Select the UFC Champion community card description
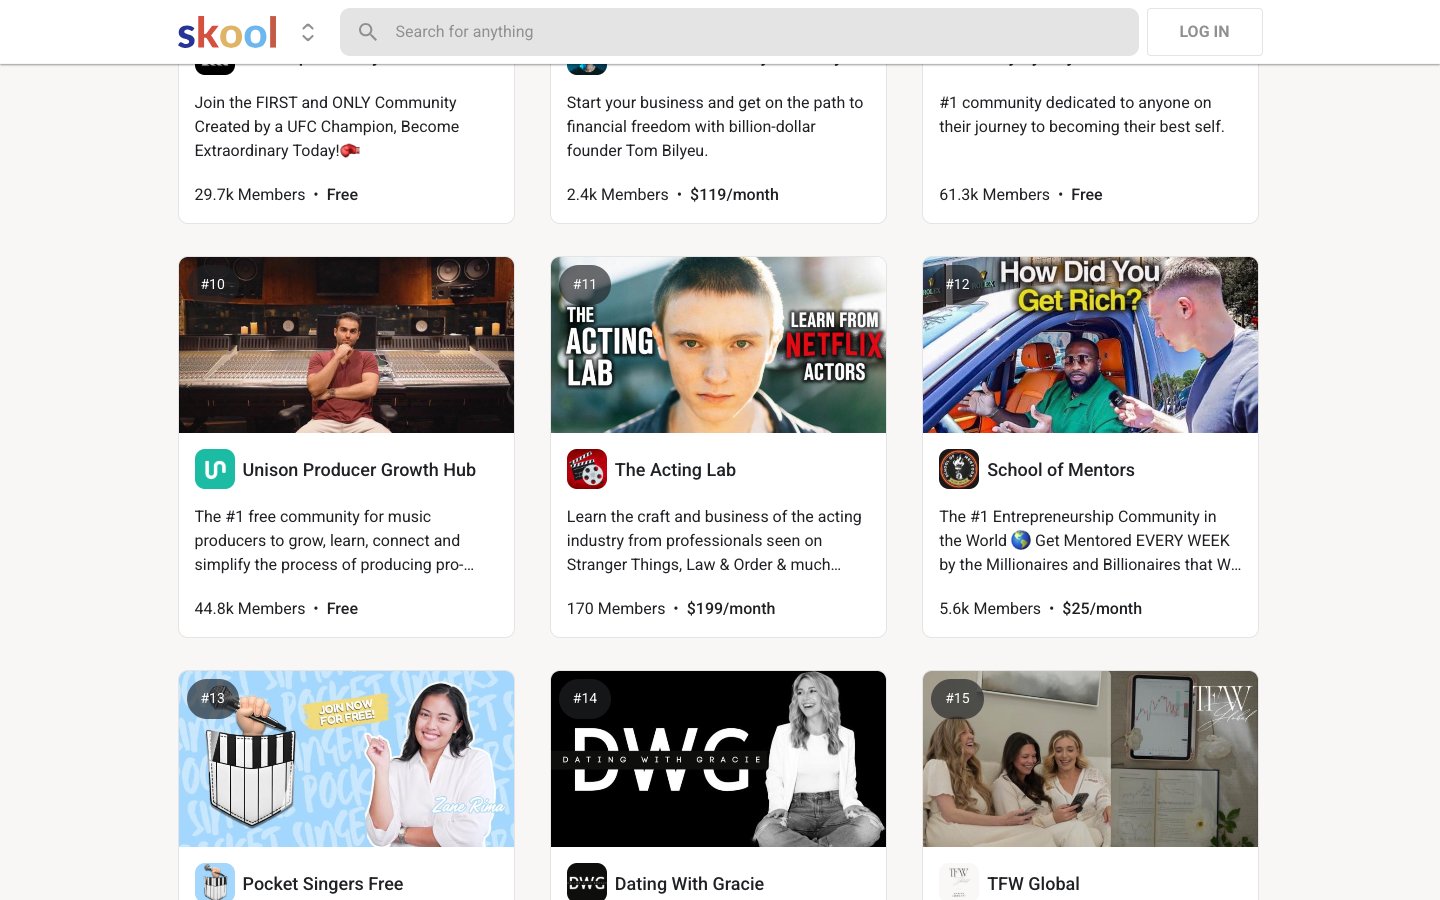 (327, 127)
